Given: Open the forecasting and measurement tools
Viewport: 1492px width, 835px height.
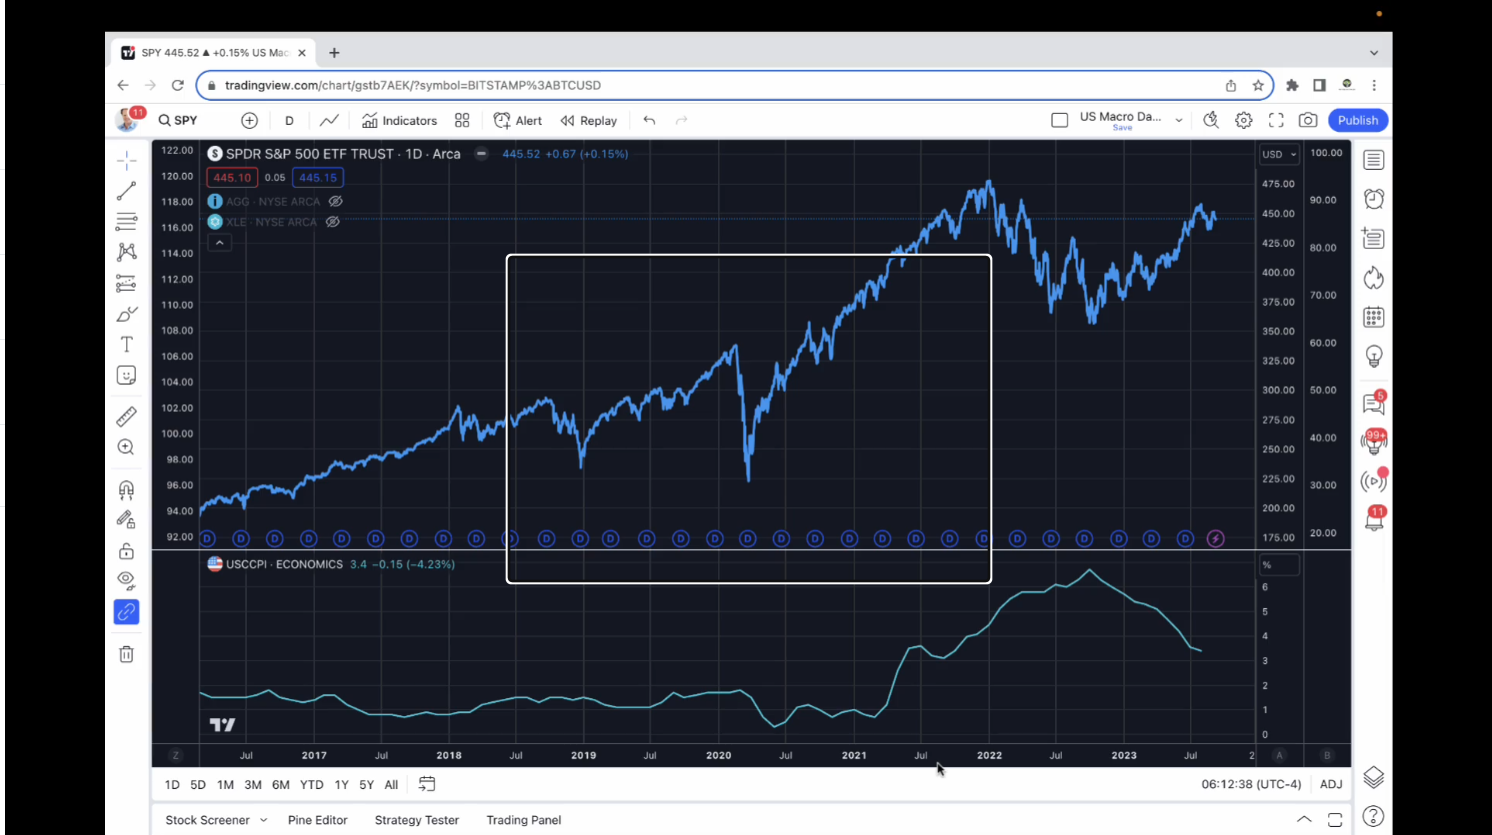Looking at the screenshot, I should point(126,283).
